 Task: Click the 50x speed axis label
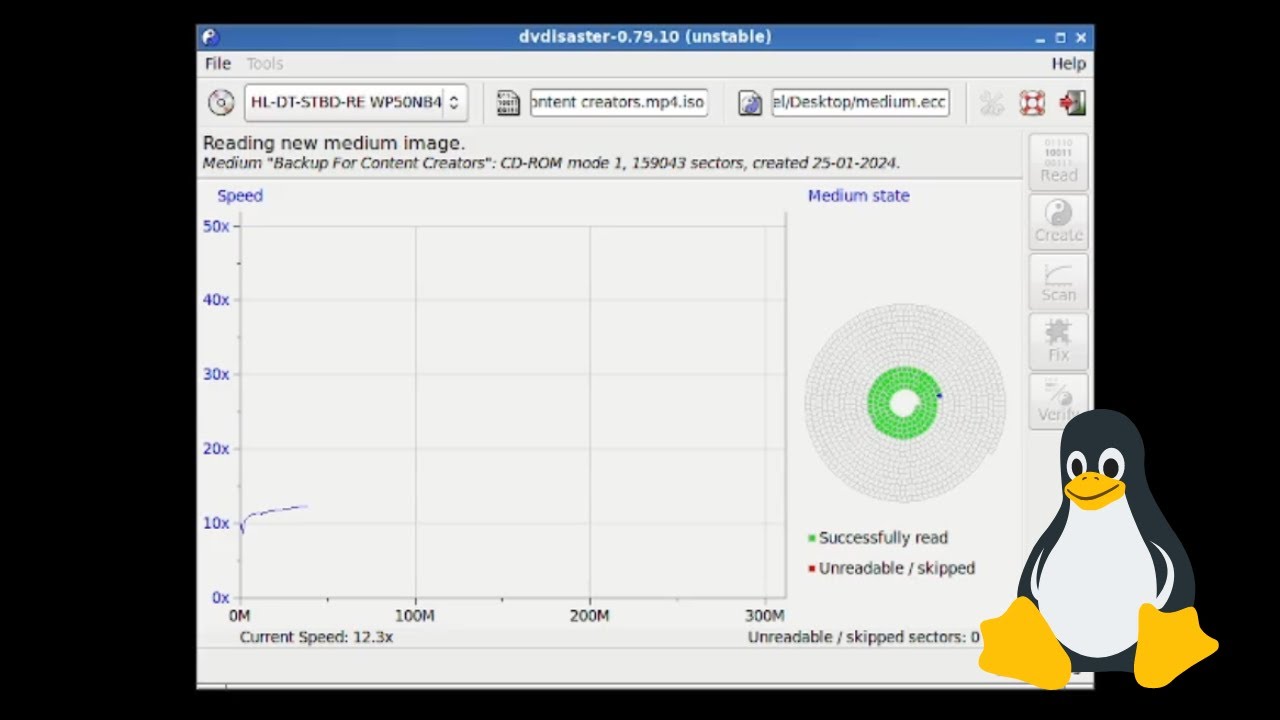pyautogui.click(x=216, y=226)
